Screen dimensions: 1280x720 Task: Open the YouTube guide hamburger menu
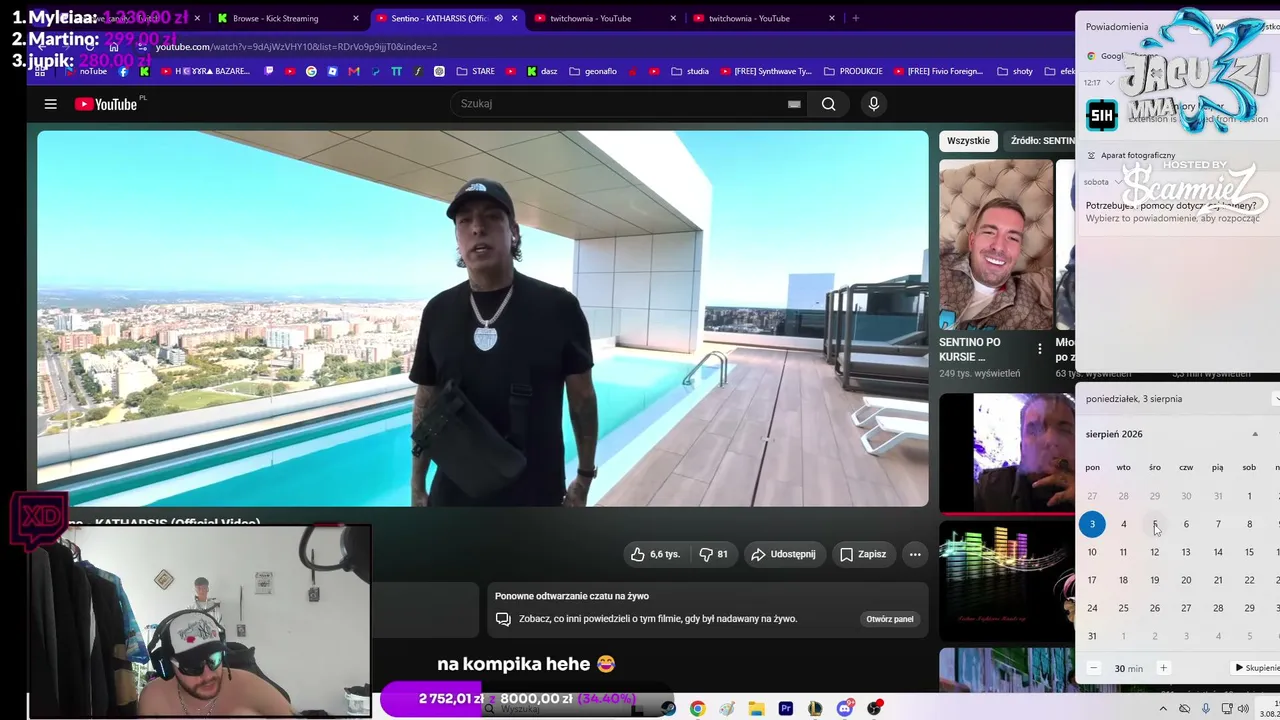point(50,104)
